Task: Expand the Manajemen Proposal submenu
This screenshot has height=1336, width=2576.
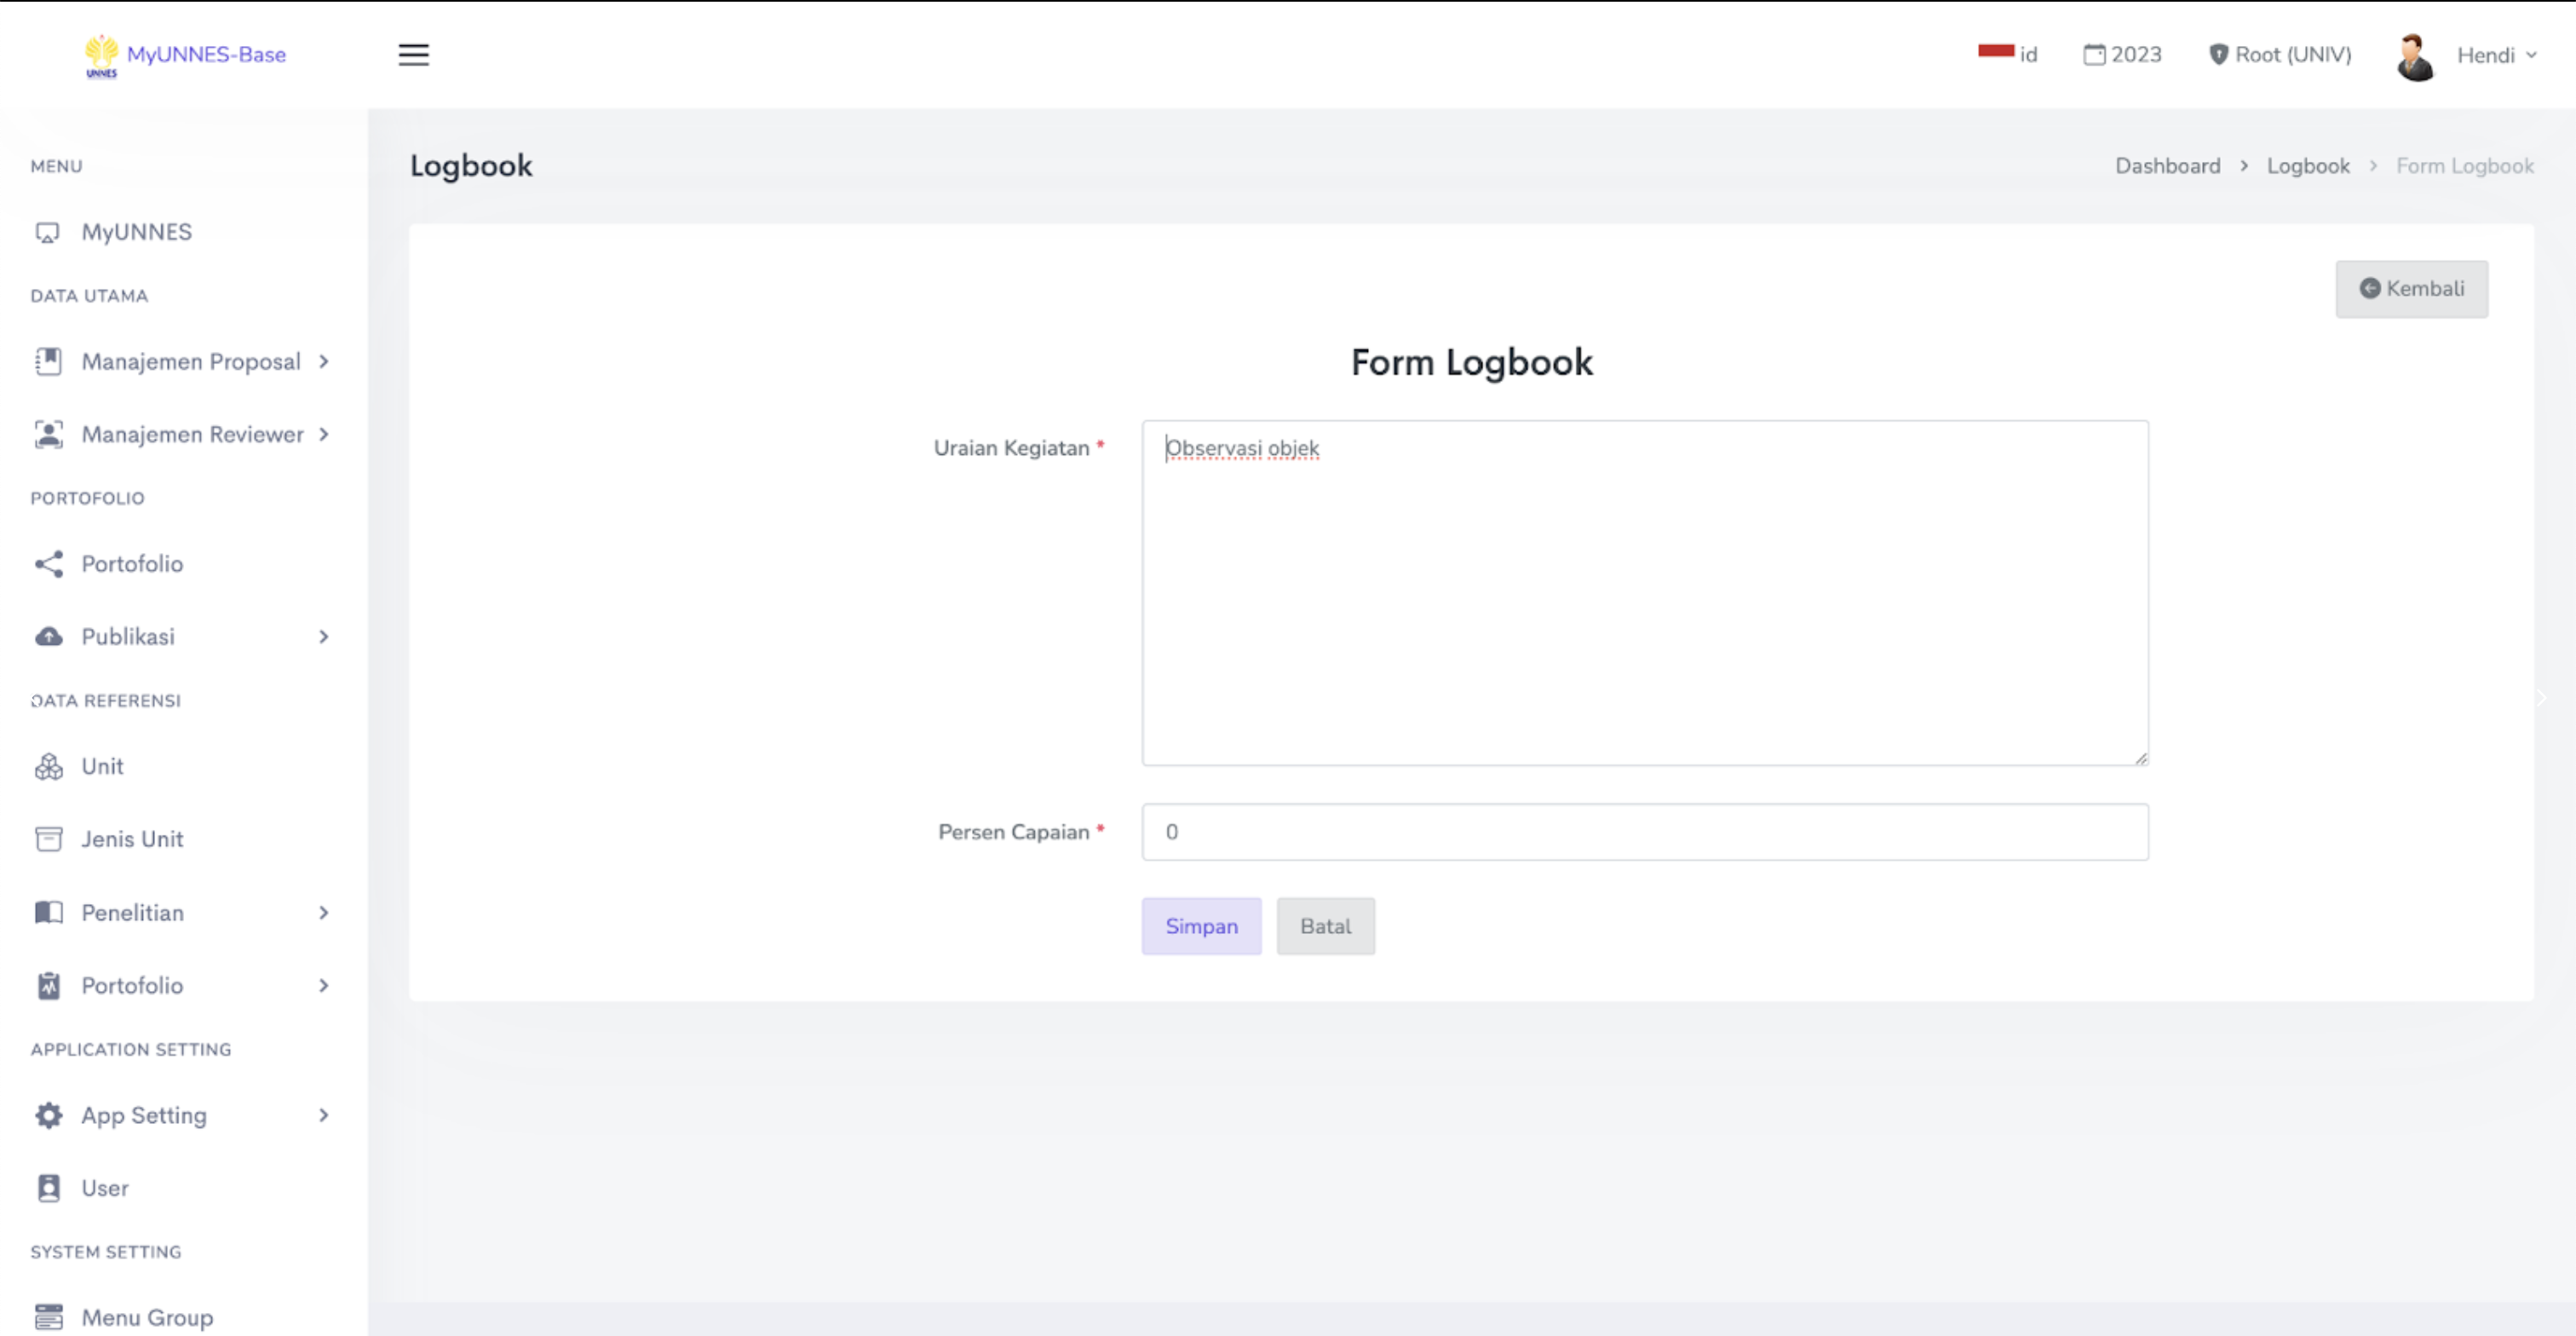Action: 323,362
